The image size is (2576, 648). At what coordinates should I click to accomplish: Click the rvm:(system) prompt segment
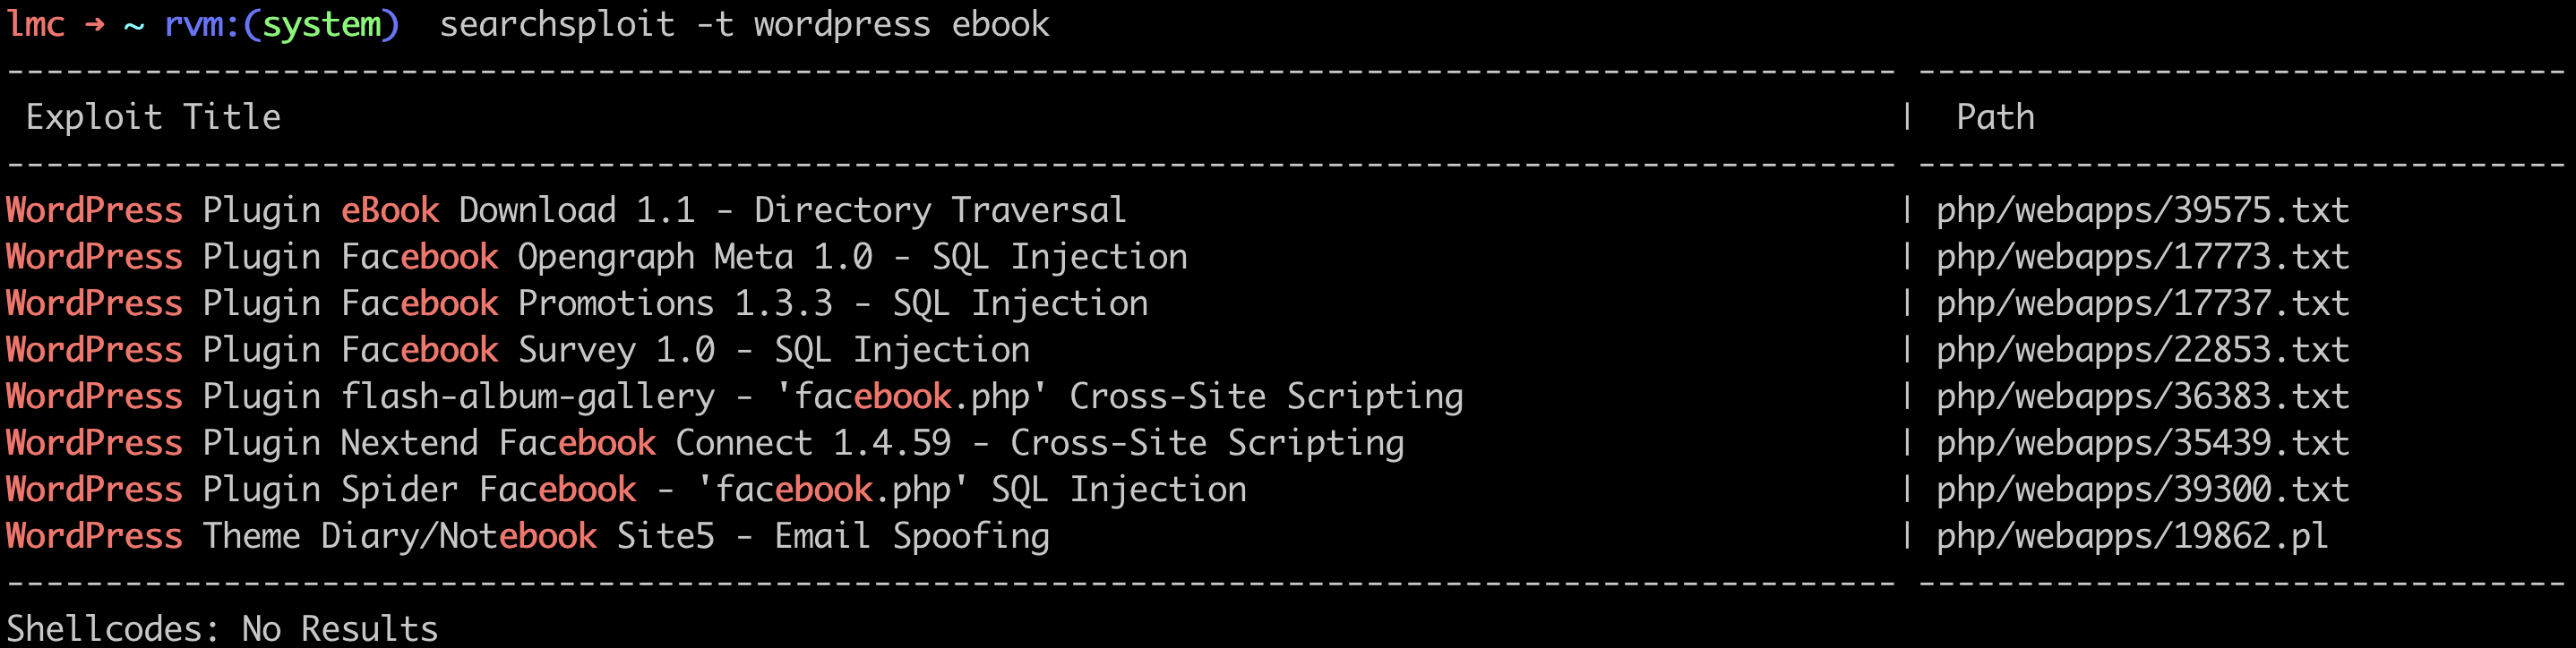[281, 24]
